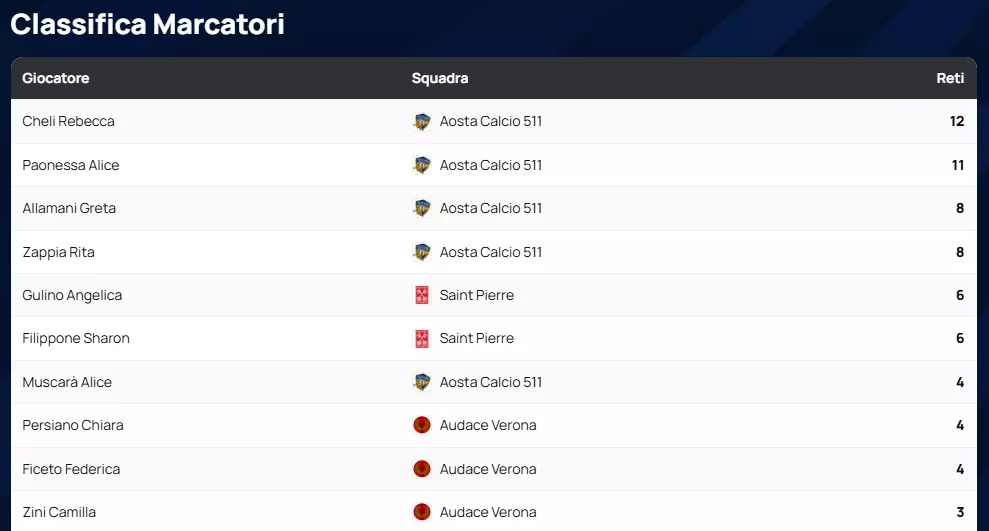Open player Cheli Rebecca
Viewport: 989px width, 531px height.
point(68,122)
